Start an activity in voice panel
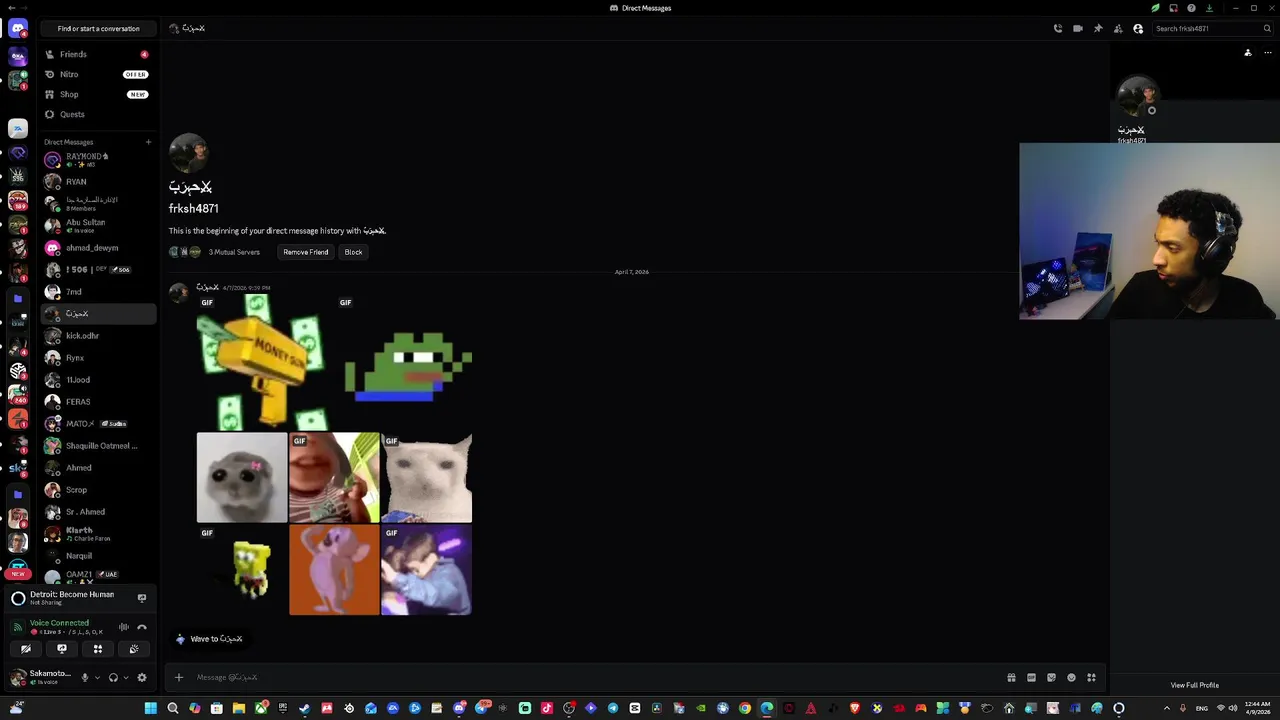This screenshot has width=1280, height=720. 98,649
